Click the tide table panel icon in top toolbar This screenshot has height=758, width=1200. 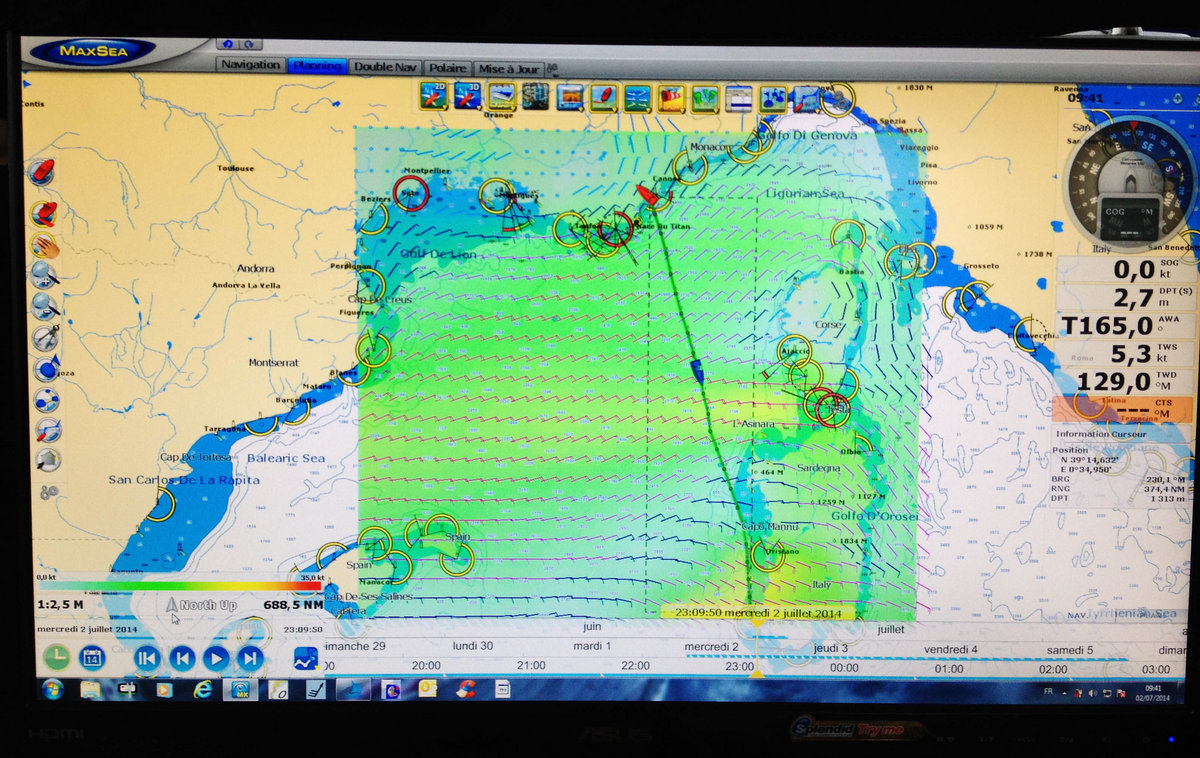point(739,98)
